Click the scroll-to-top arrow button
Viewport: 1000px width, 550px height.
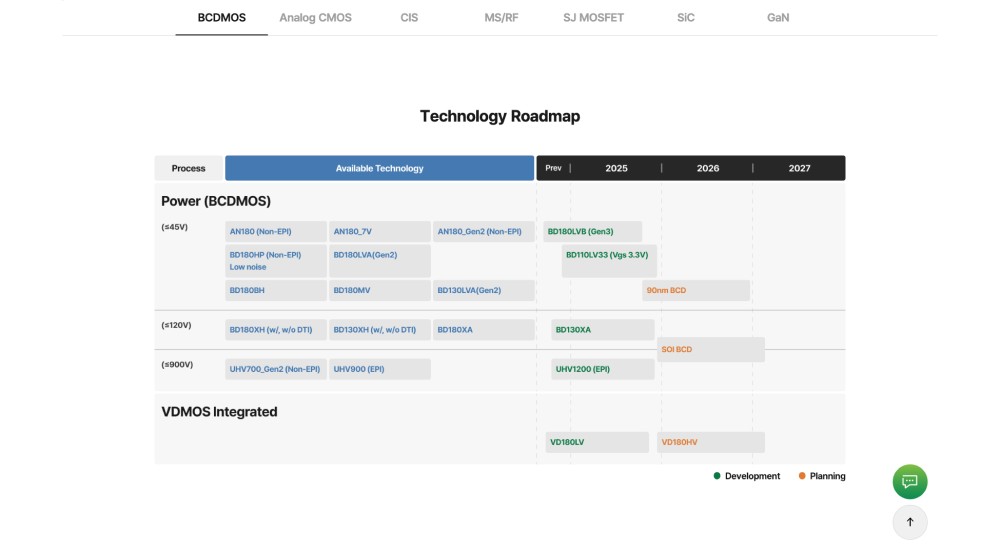909,522
